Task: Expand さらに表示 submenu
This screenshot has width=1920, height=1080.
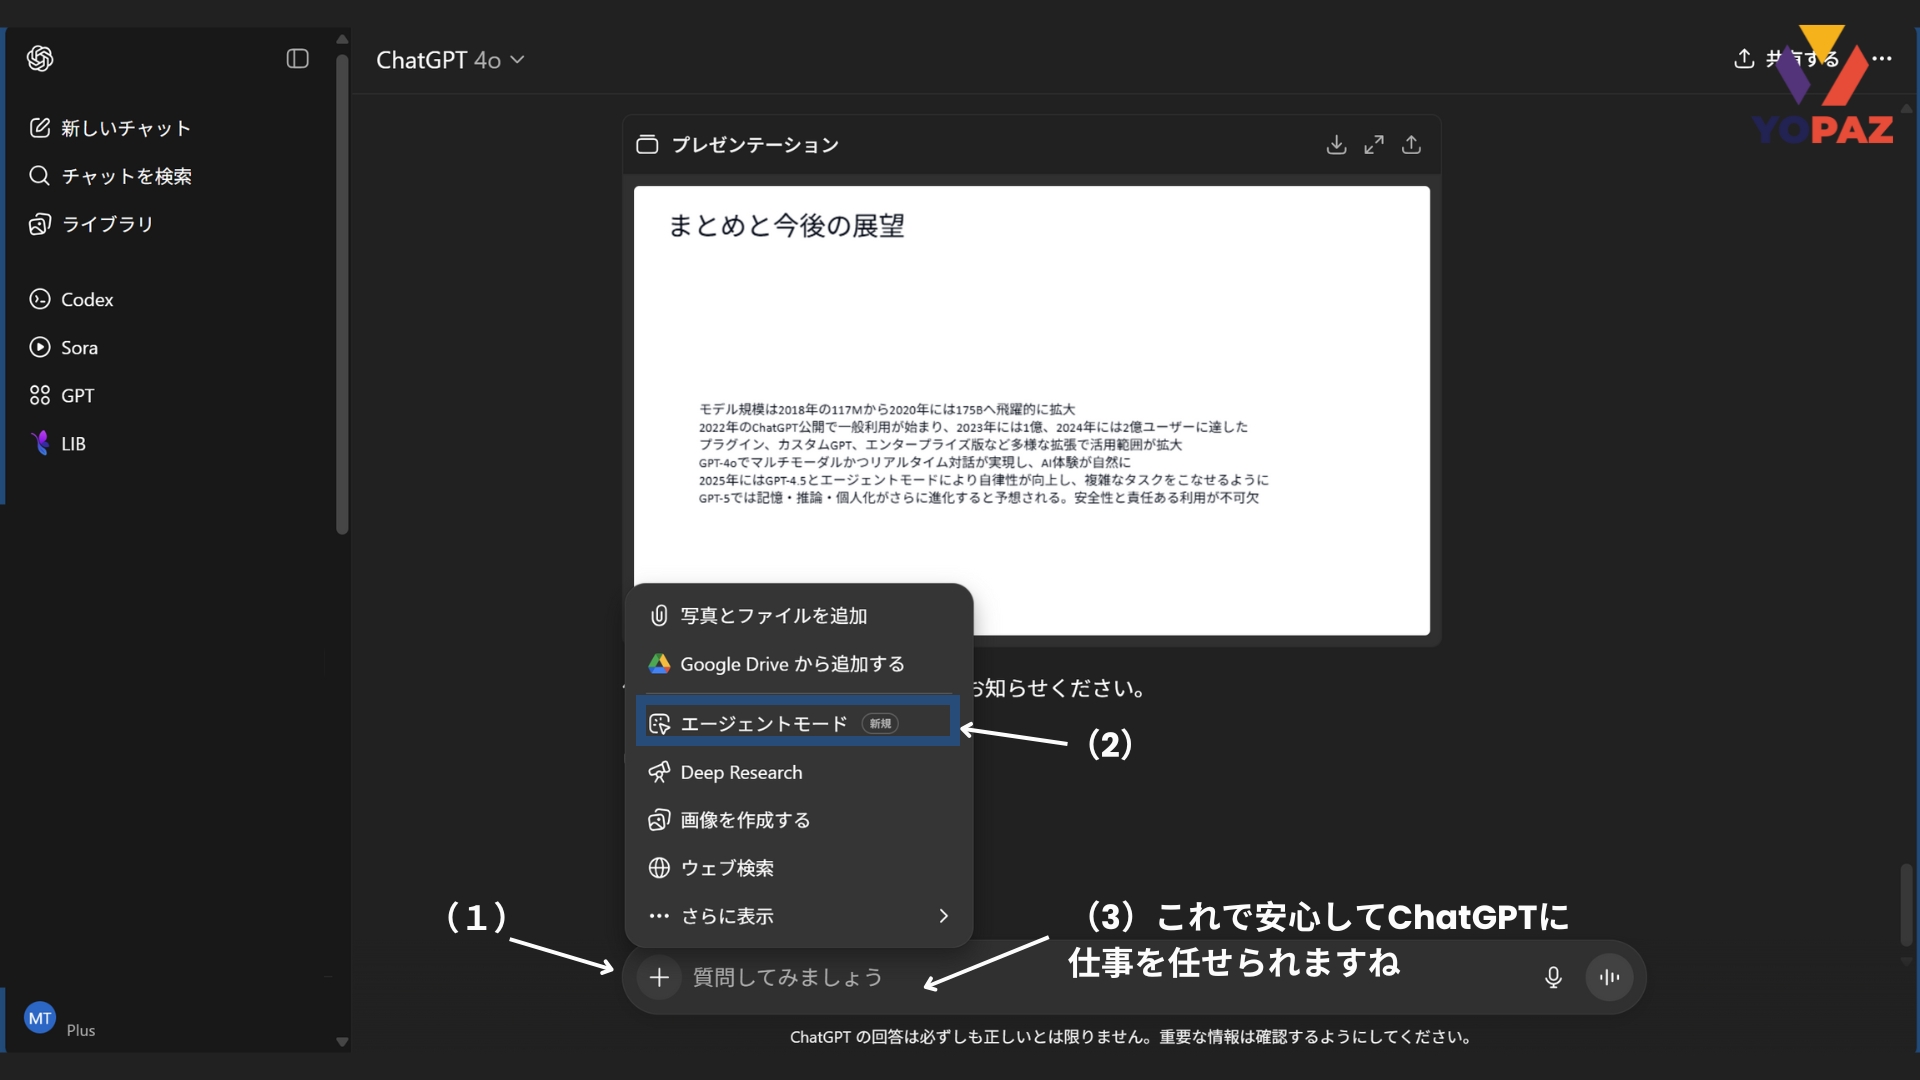Action: [x=798, y=916]
